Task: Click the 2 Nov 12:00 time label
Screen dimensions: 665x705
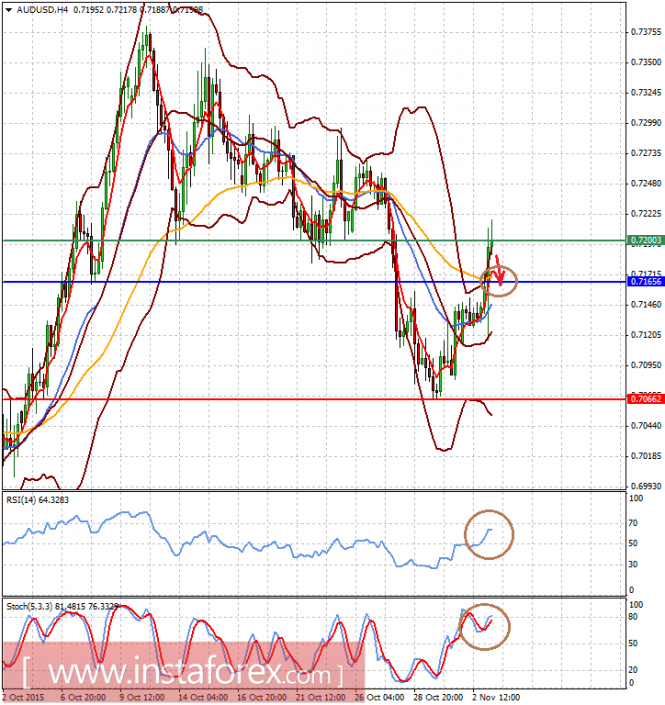Action: (496, 697)
